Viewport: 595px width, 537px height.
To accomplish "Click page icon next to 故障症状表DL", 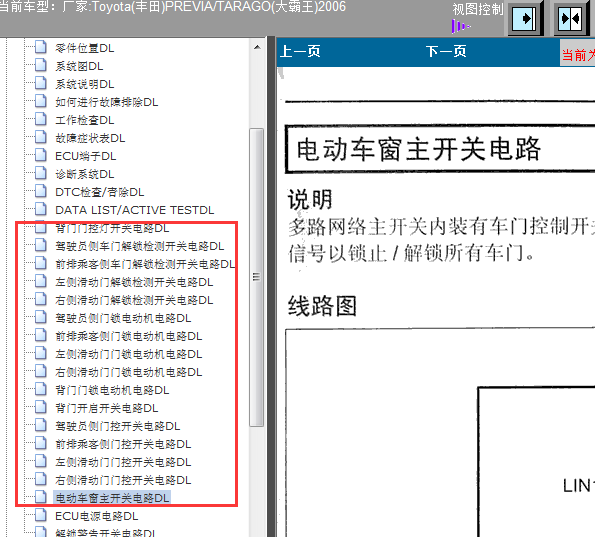I will (41, 137).
